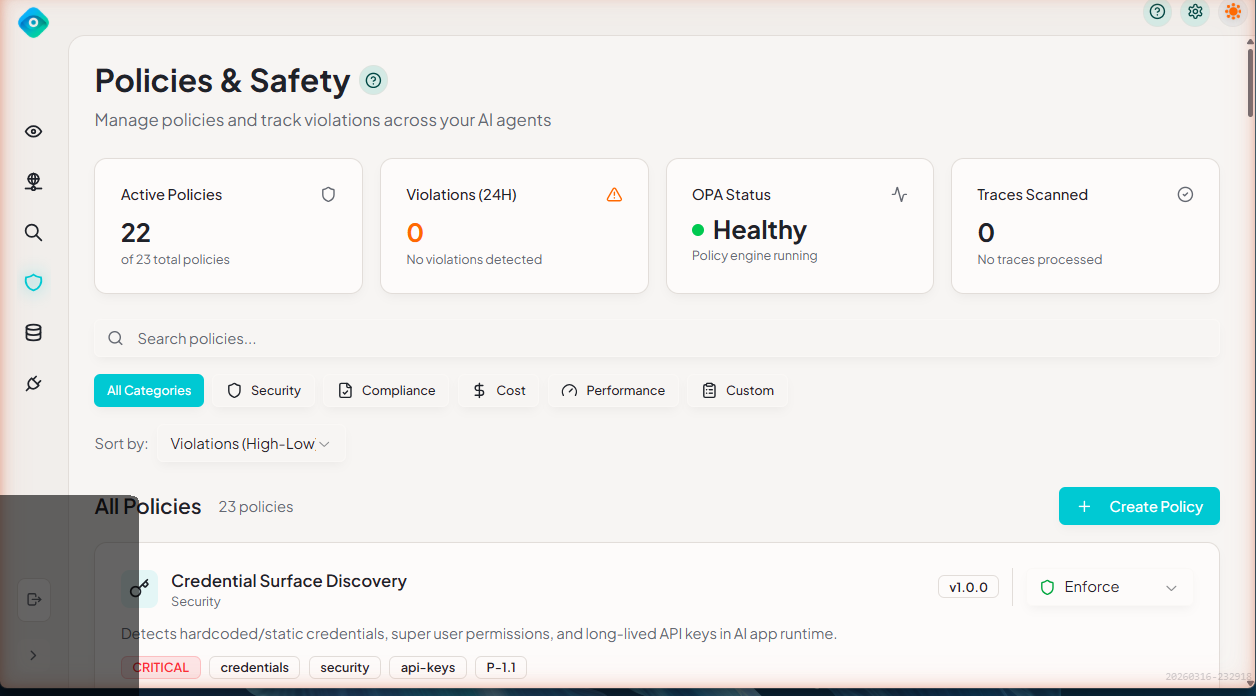The height and width of the screenshot is (696, 1256).
Task: Click the Credential Surface Discovery policy title
Action: [289, 581]
